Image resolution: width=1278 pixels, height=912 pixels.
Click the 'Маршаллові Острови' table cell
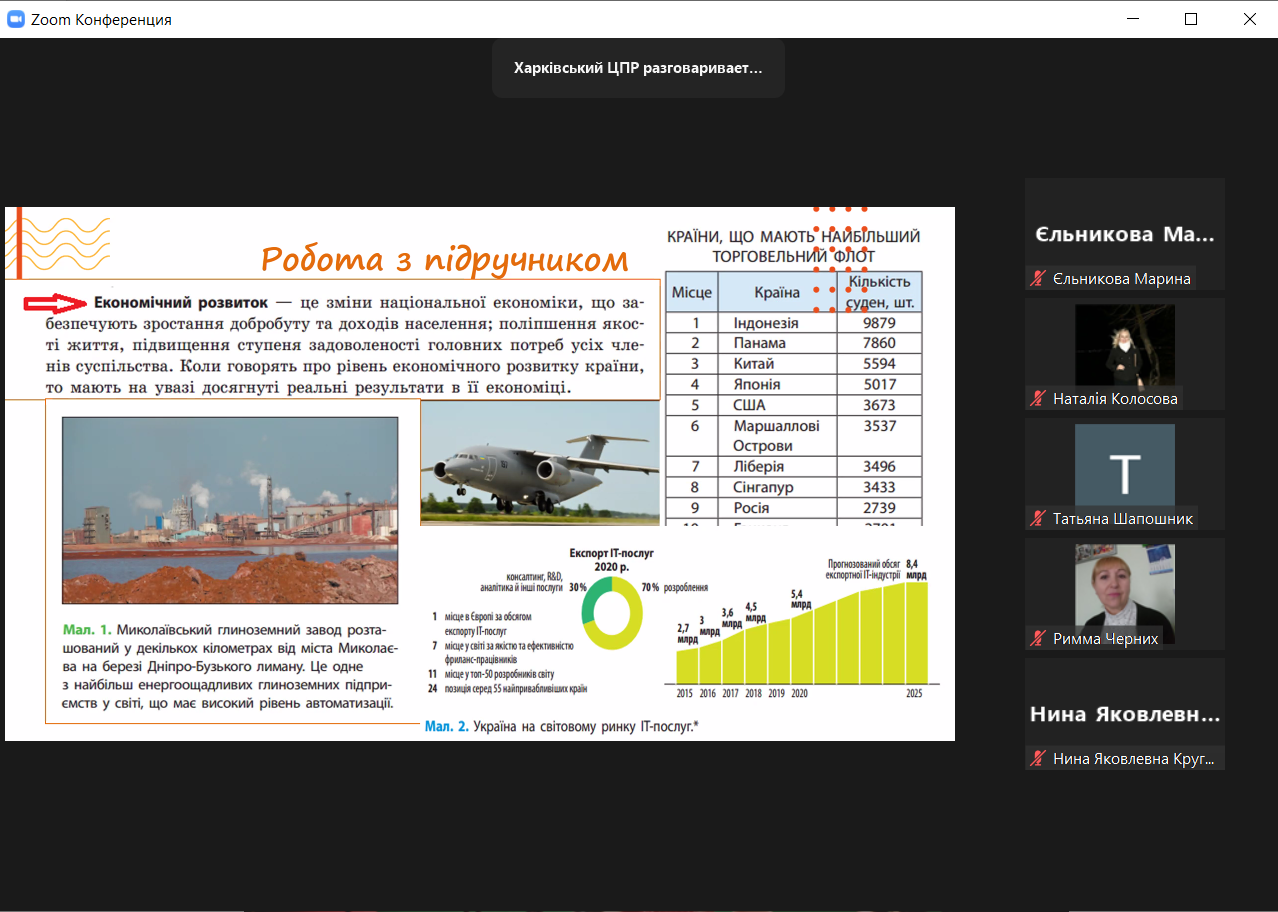pyautogui.click(x=777, y=436)
